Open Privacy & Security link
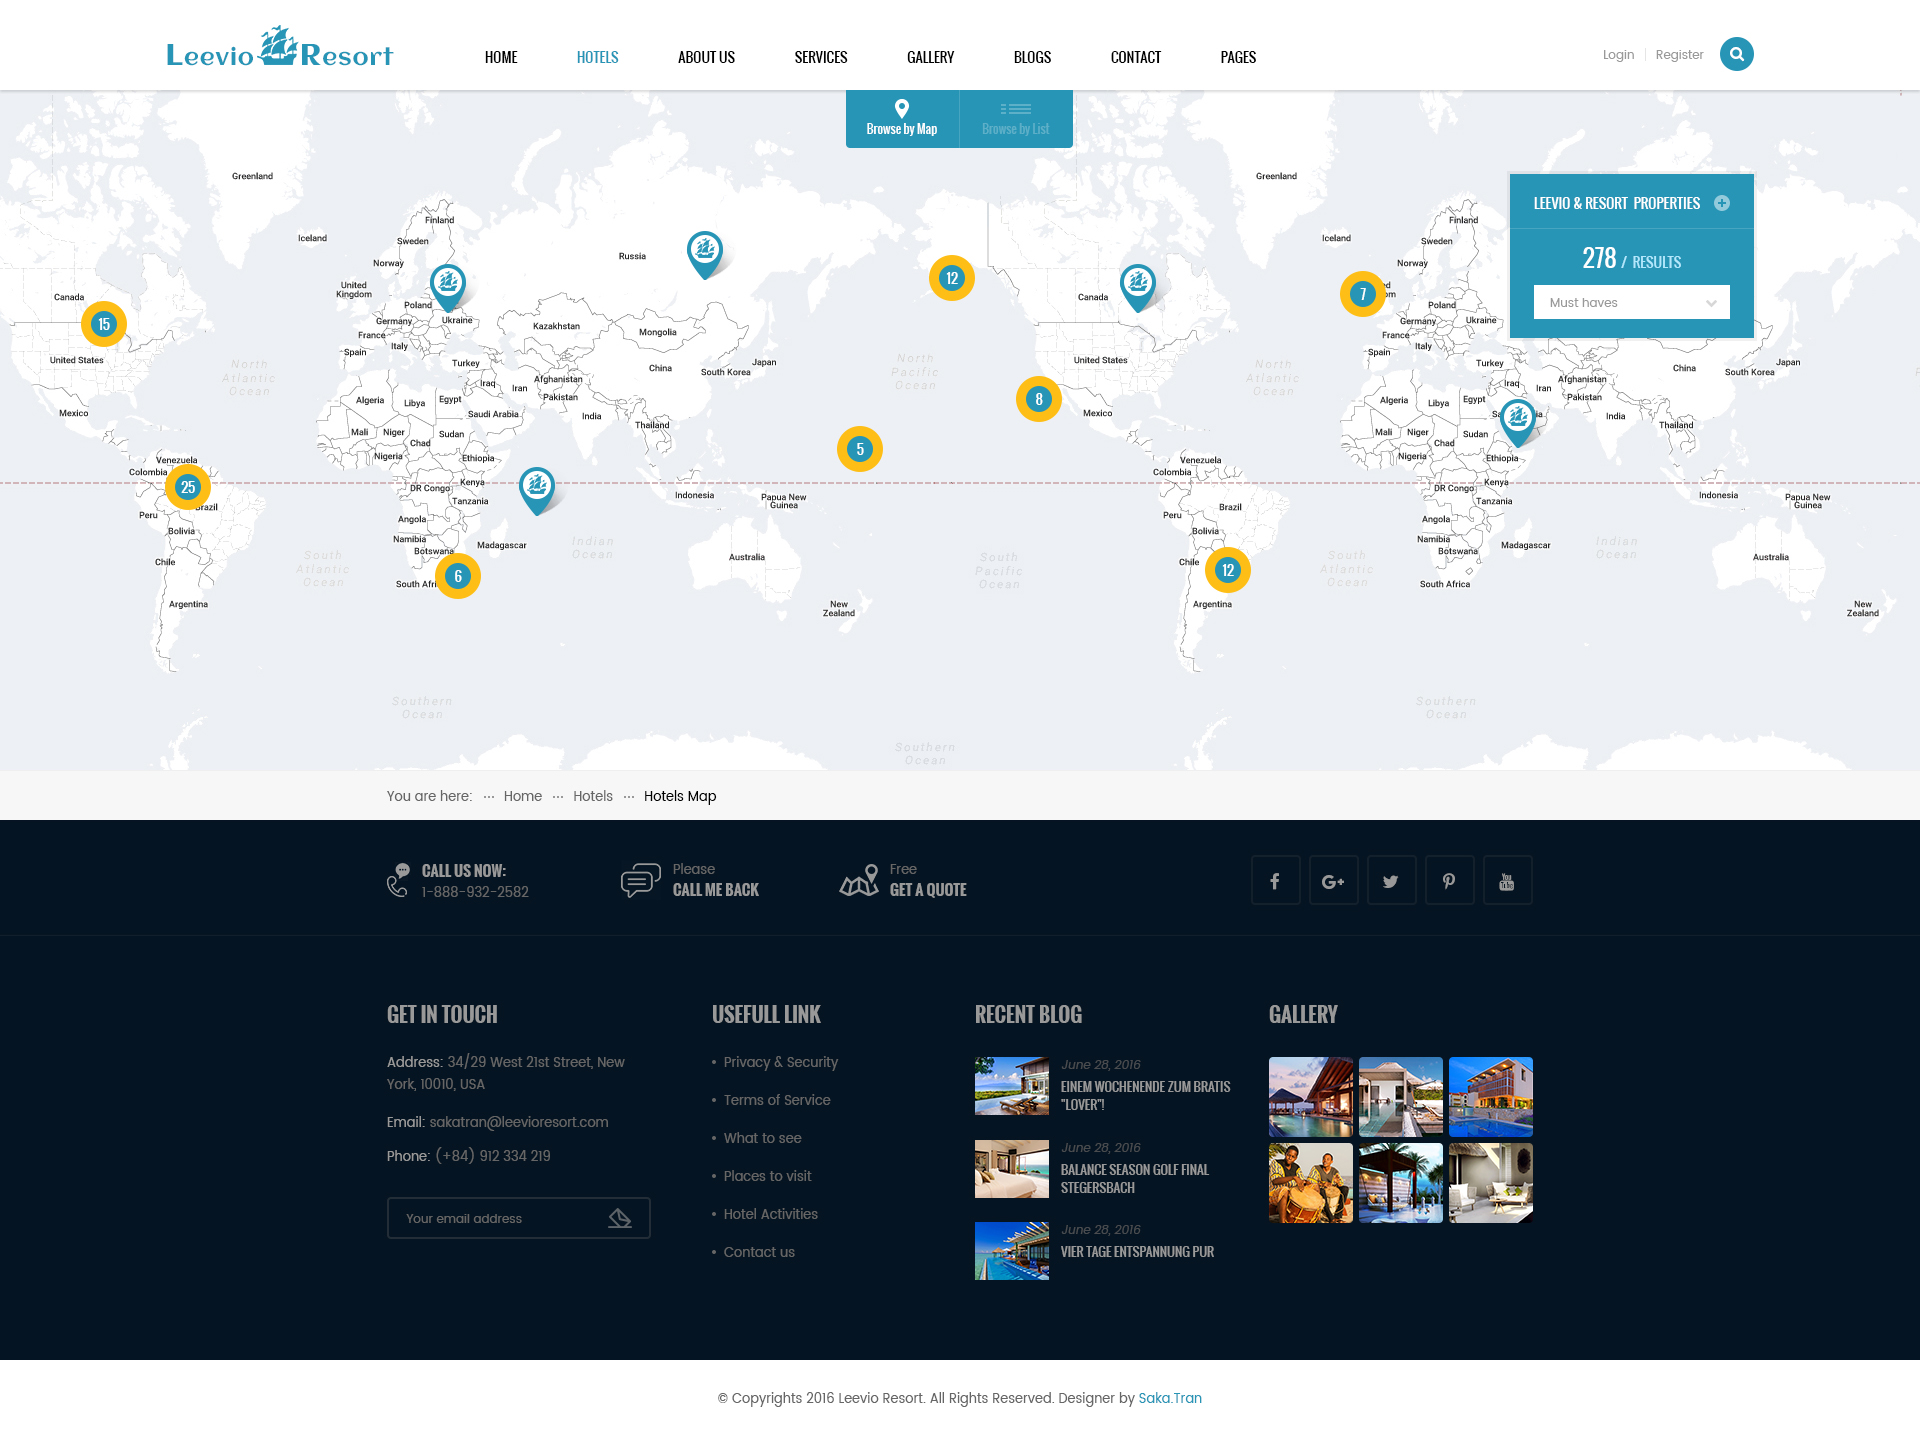1920x1433 pixels. 780,1062
